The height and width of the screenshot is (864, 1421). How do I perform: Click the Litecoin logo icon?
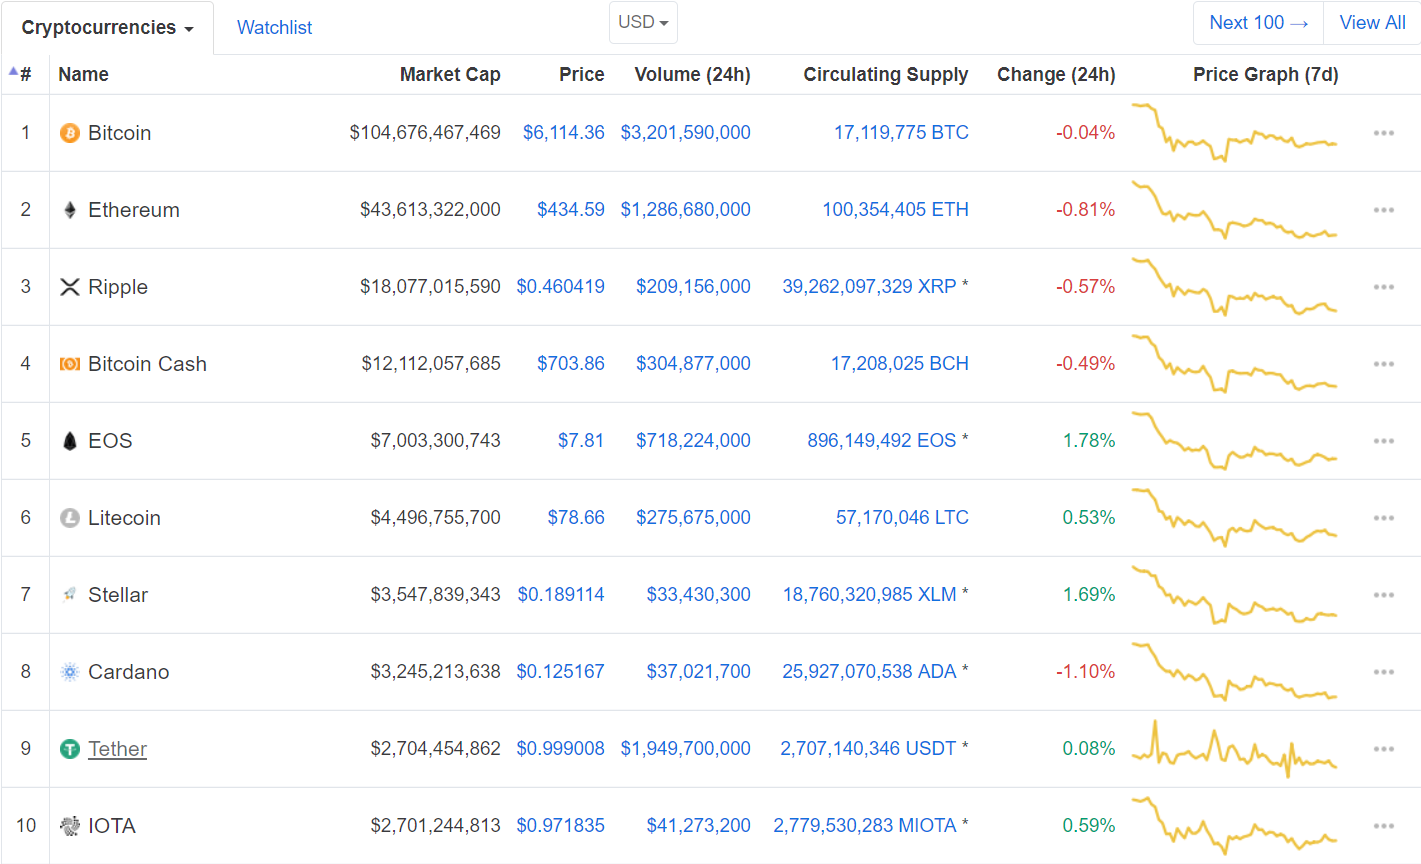click(70, 518)
